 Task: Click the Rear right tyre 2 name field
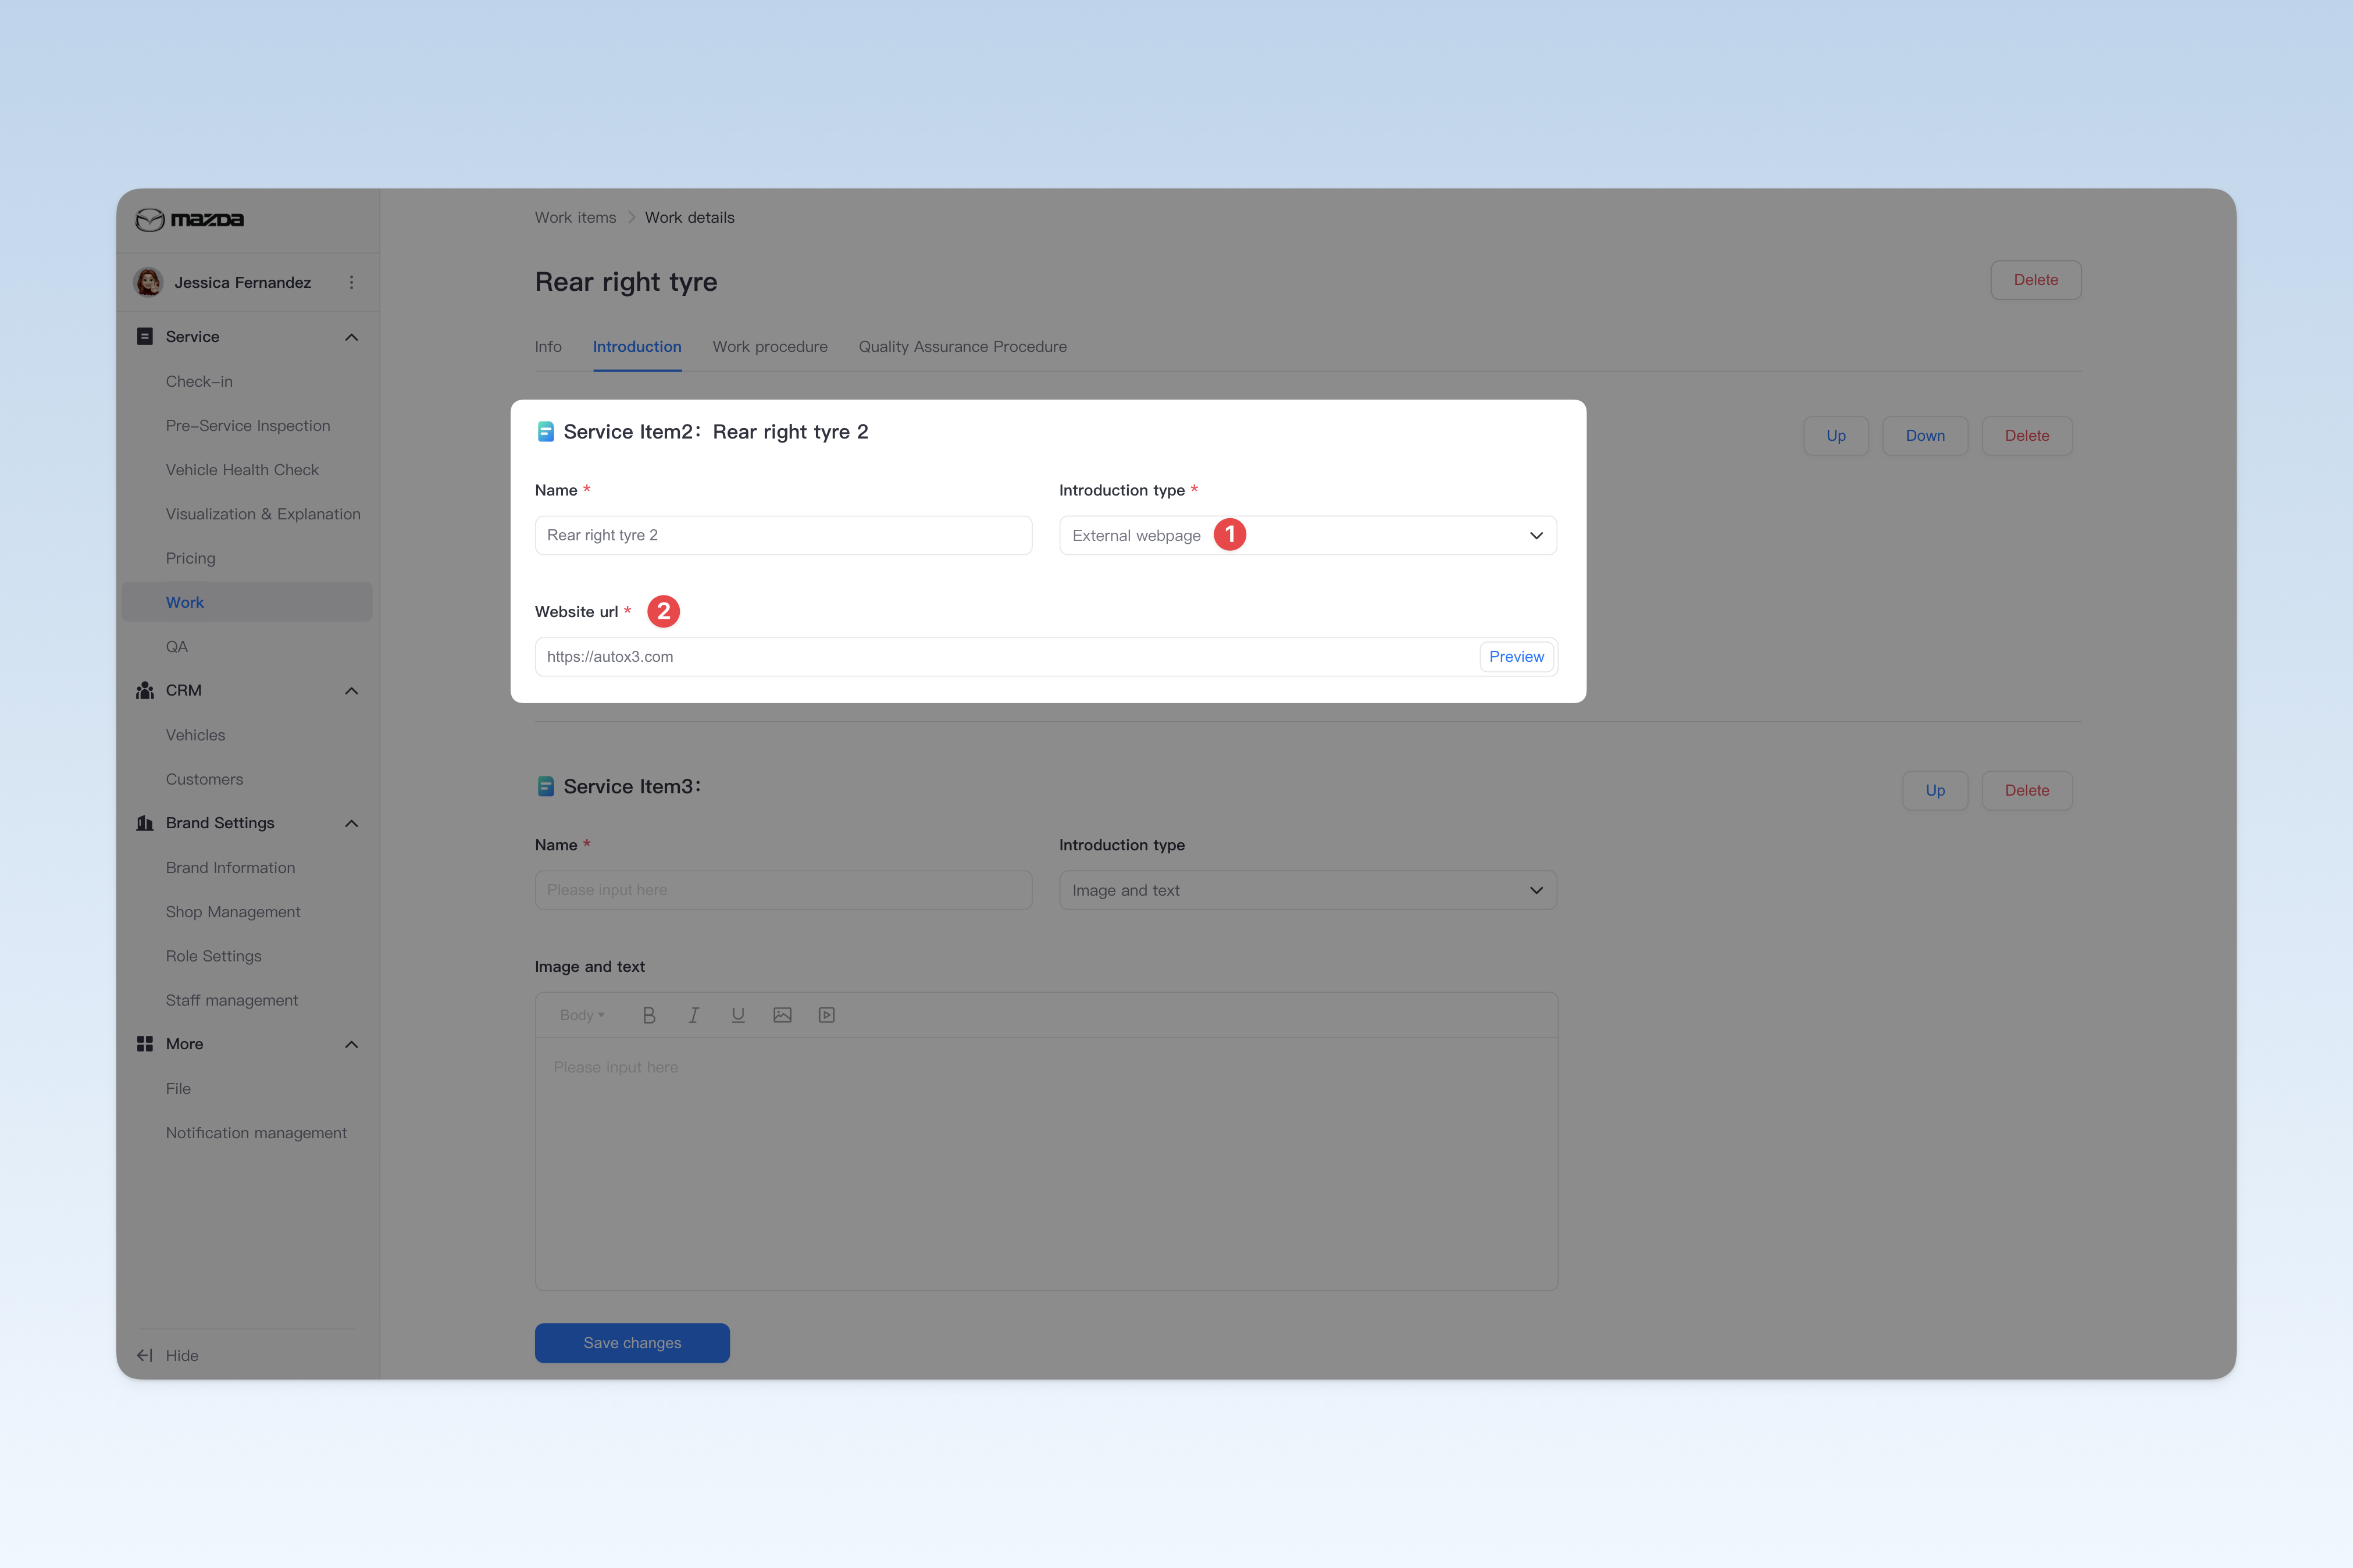[x=783, y=535]
